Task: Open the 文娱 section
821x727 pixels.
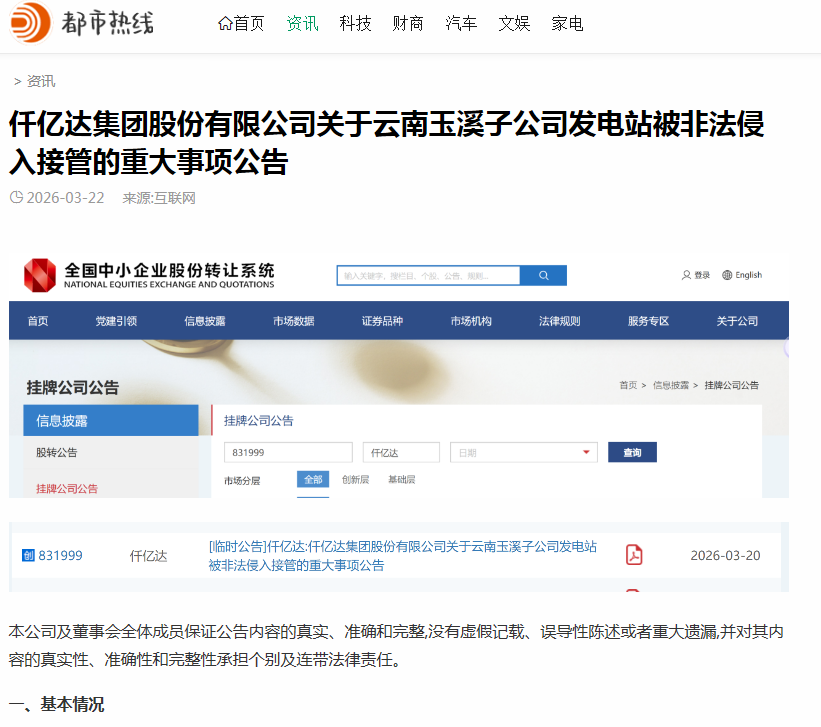Action: pyautogui.click(x=514, y=24)
